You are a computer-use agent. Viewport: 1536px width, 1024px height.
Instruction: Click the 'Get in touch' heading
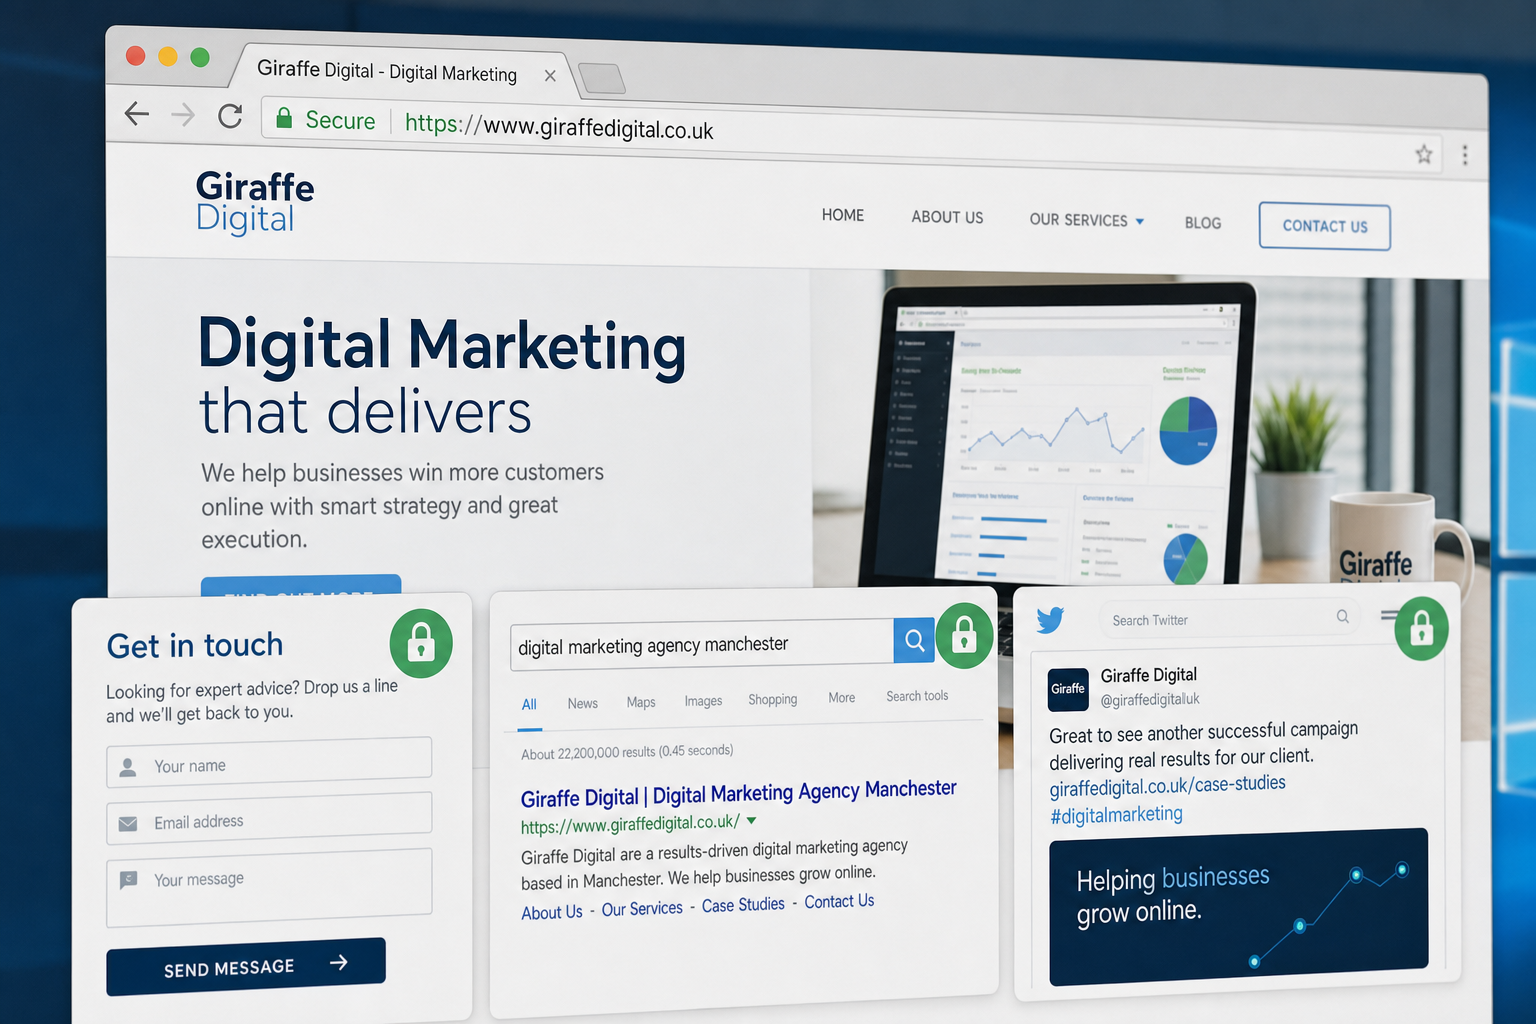pos(195,646)
